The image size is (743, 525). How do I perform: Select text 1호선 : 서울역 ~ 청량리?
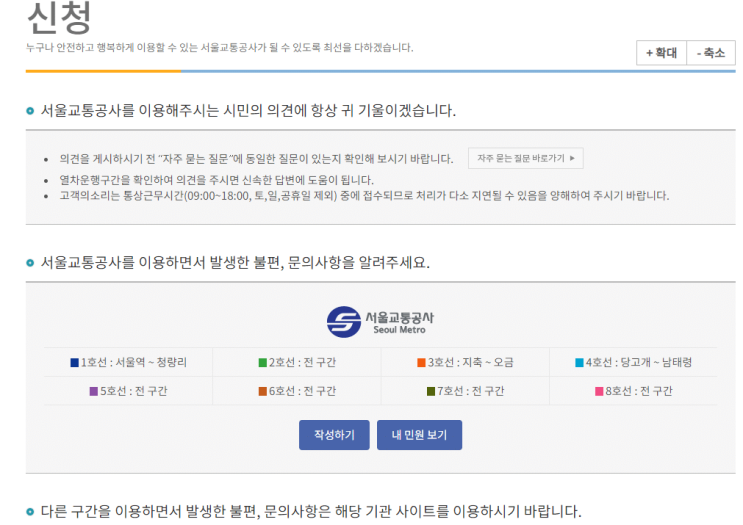click(134, 362)
